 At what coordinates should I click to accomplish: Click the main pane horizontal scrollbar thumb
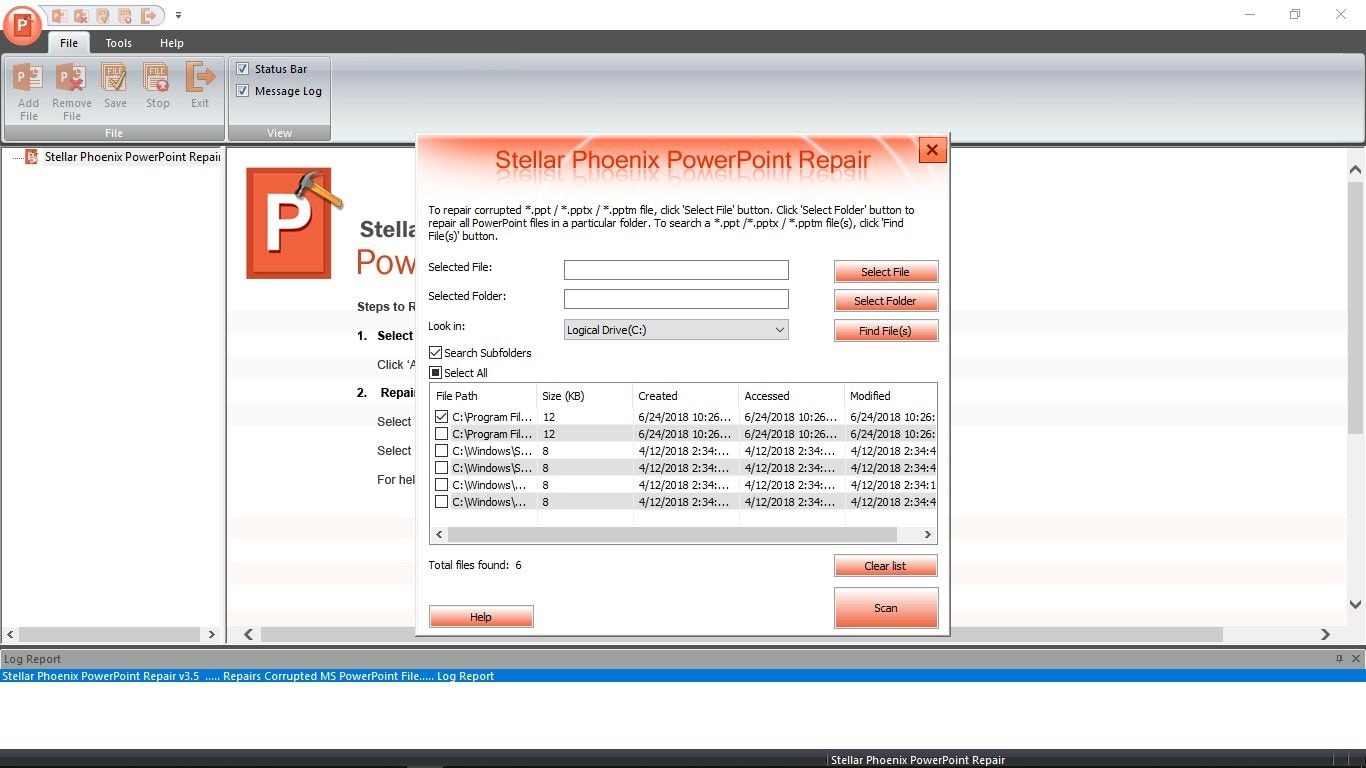pyautogui.click(x=741, y=635)
